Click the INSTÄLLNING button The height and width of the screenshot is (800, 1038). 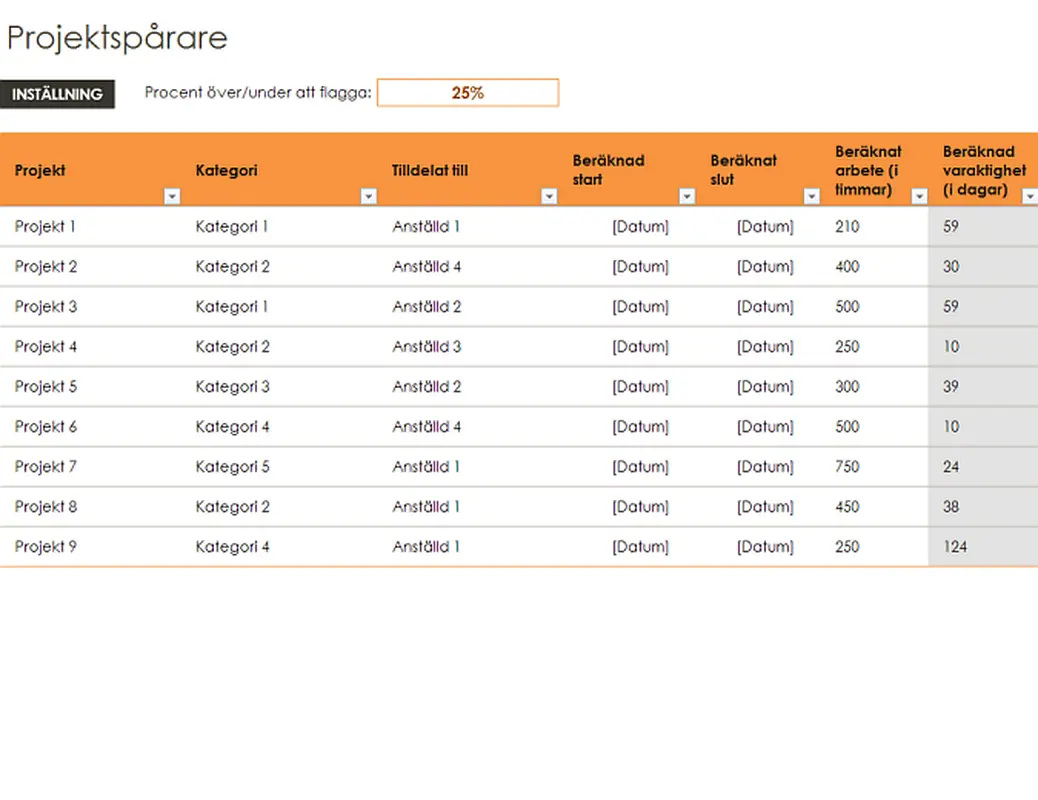57,94
